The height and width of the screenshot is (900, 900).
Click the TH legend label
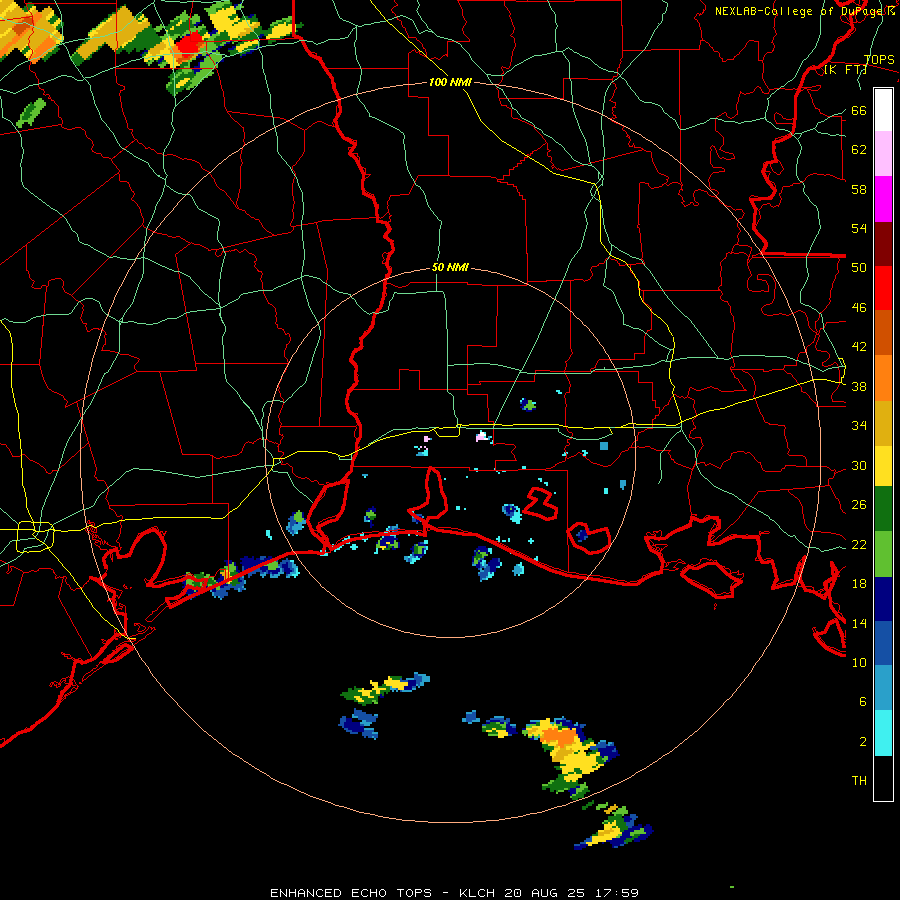(859, 781)
